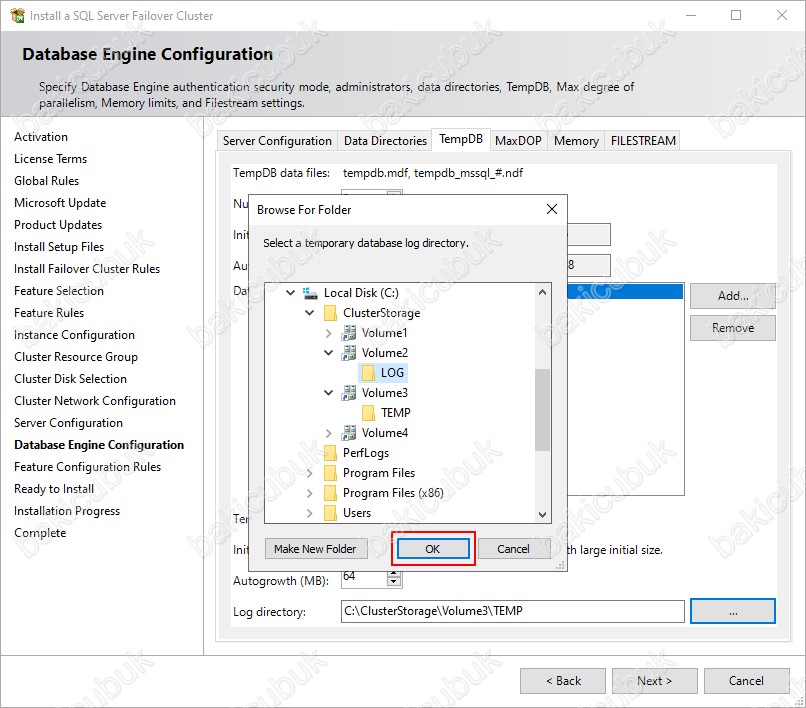Viewport: 806px width, 708px height.
Task: Click the Cluster Network Configuration step
Action: click(x=95, y=401)
